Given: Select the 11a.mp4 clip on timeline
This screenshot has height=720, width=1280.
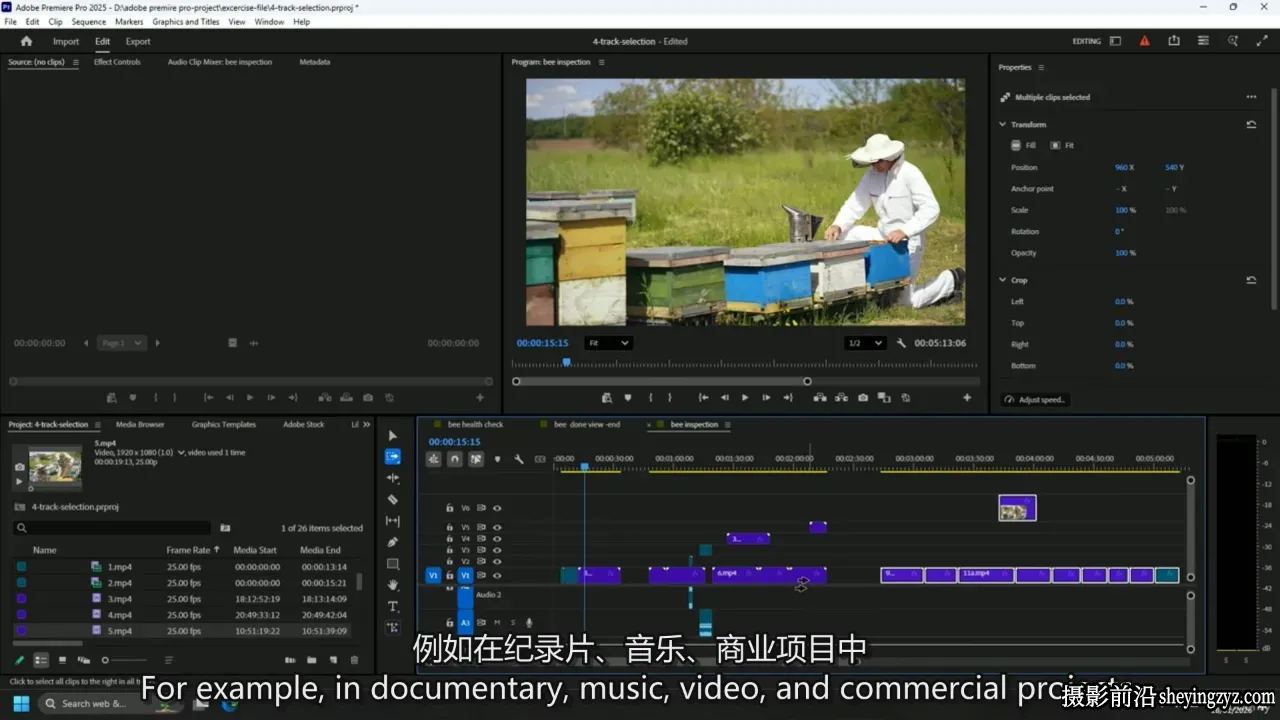Looking at the screenshot, I should point(986,575).
